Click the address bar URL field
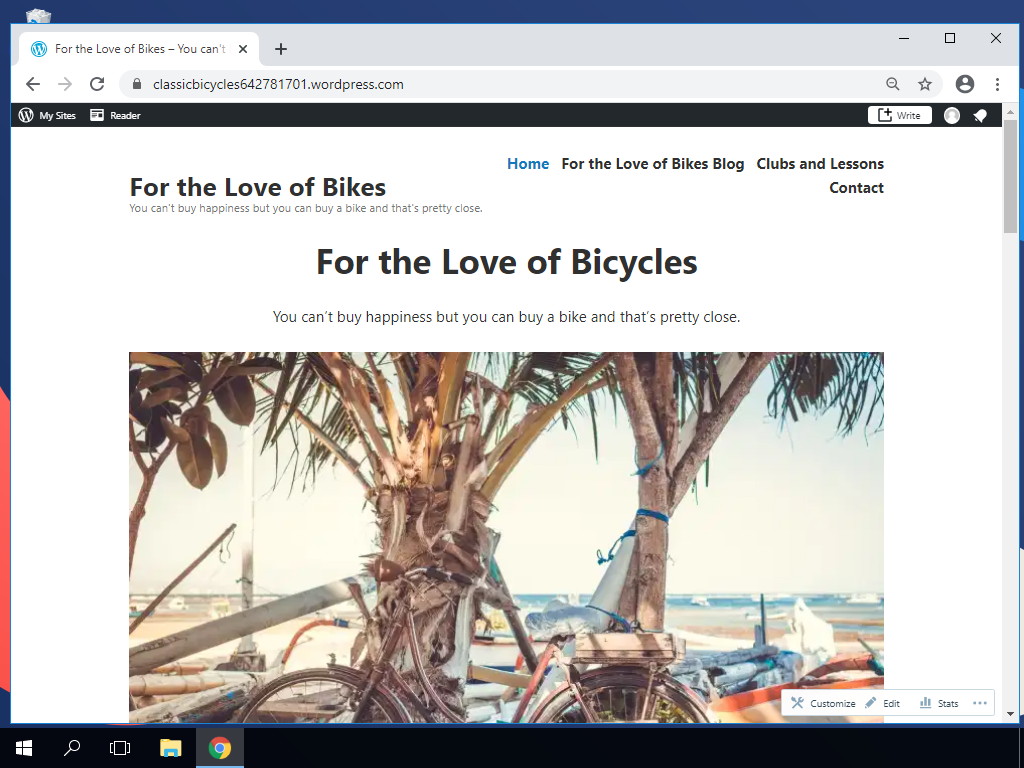 point(509,84)
